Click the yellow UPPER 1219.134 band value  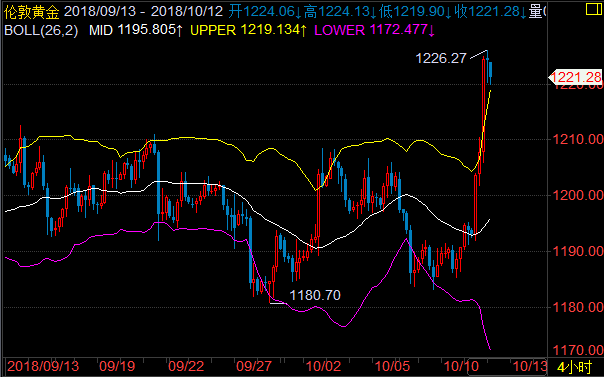tap(248, 30)
